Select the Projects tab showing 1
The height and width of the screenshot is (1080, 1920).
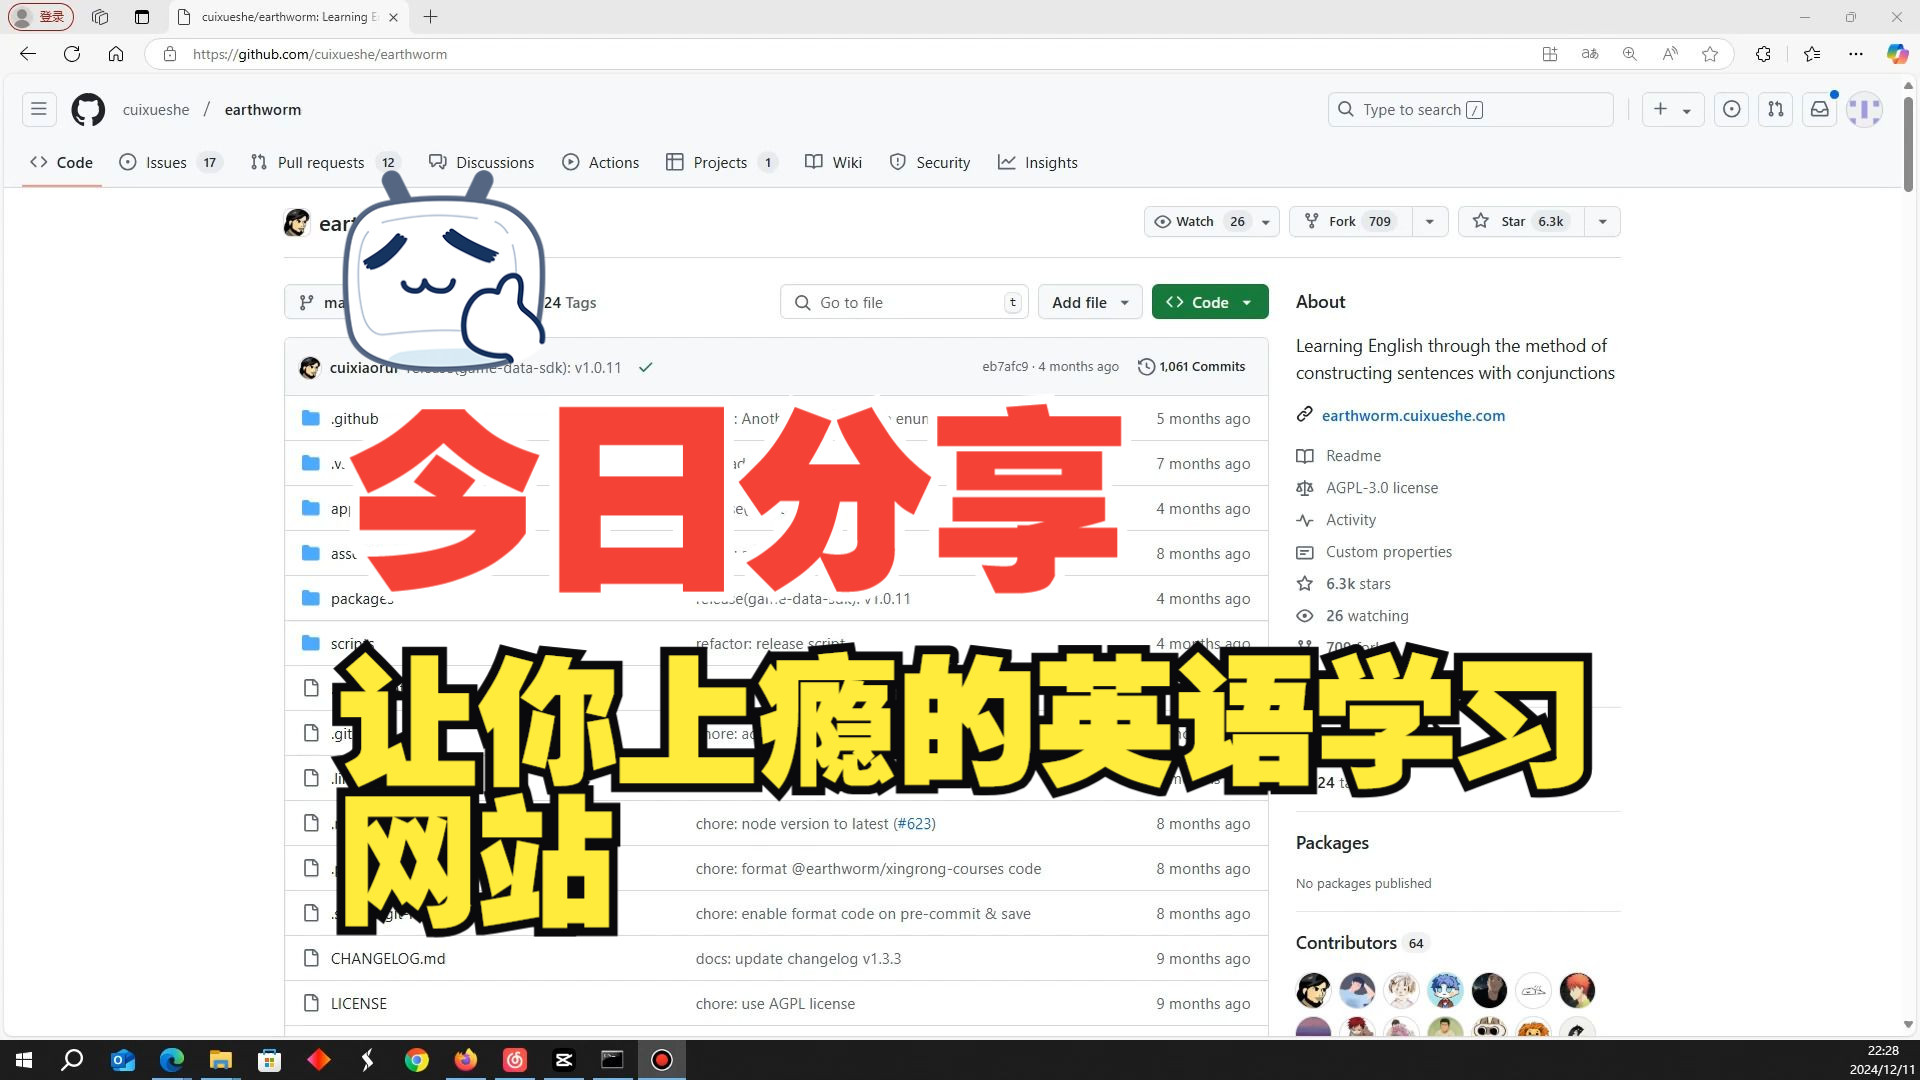pyautogui.click(x=721, y=162)
